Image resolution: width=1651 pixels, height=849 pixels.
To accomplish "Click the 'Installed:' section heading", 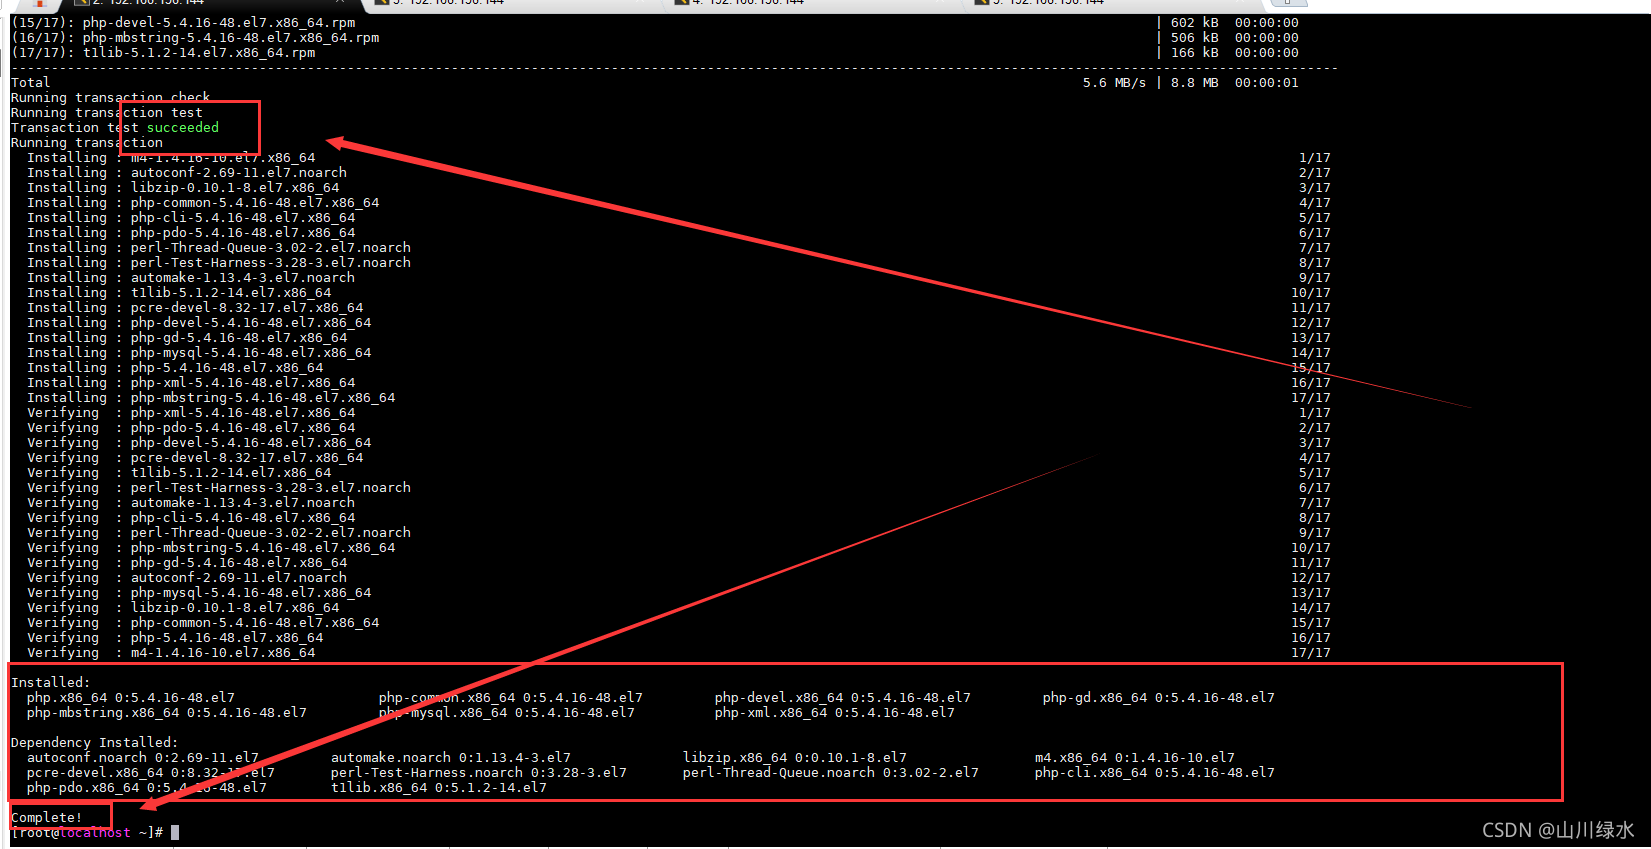I will (51, 682).
